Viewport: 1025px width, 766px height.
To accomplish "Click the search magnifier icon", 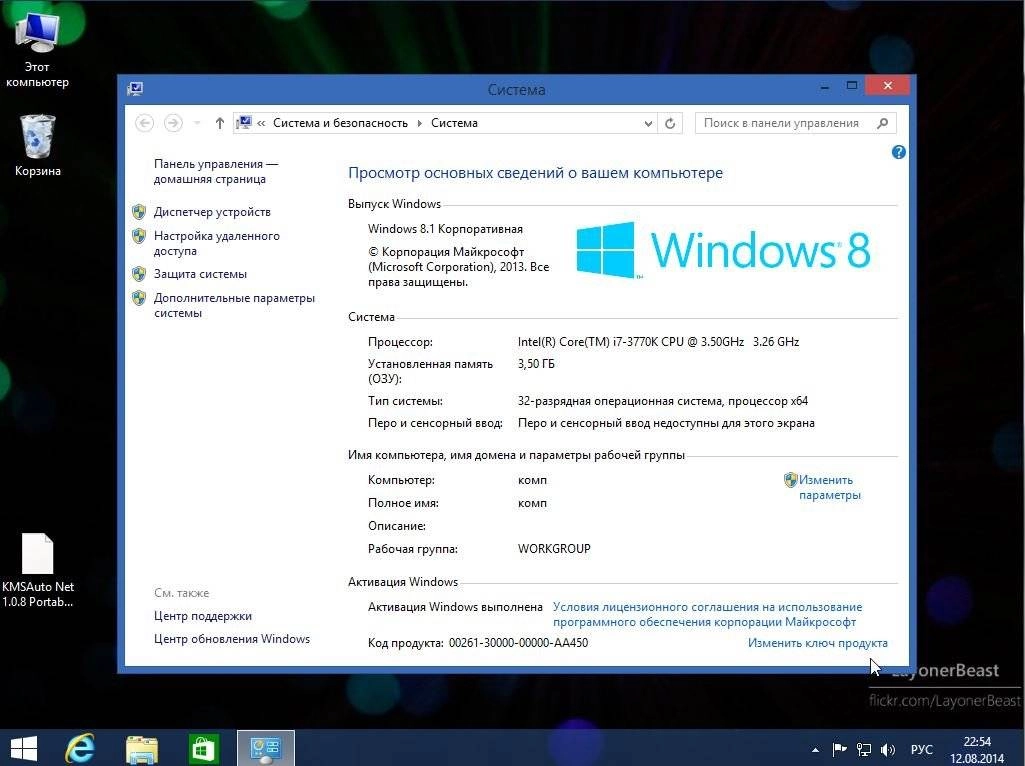I will click(882, 124).
